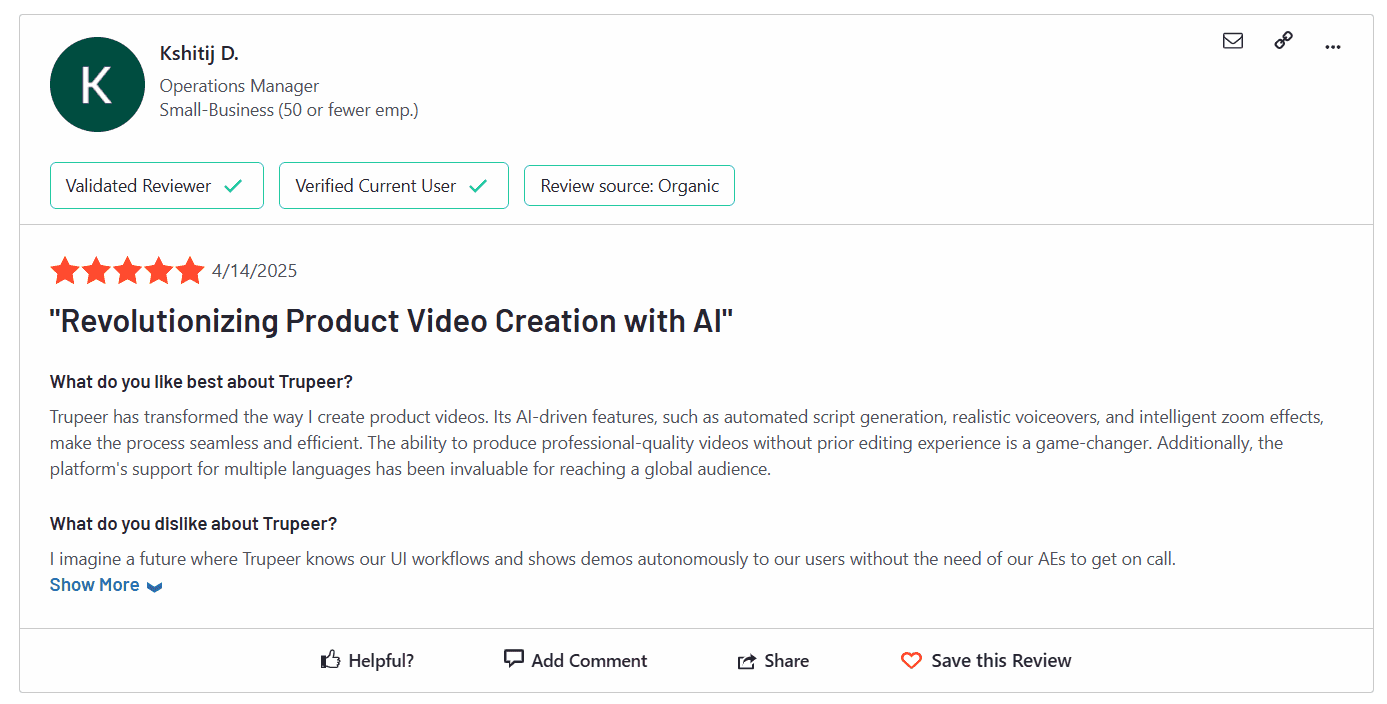Click the fifth red rating star

189,270
